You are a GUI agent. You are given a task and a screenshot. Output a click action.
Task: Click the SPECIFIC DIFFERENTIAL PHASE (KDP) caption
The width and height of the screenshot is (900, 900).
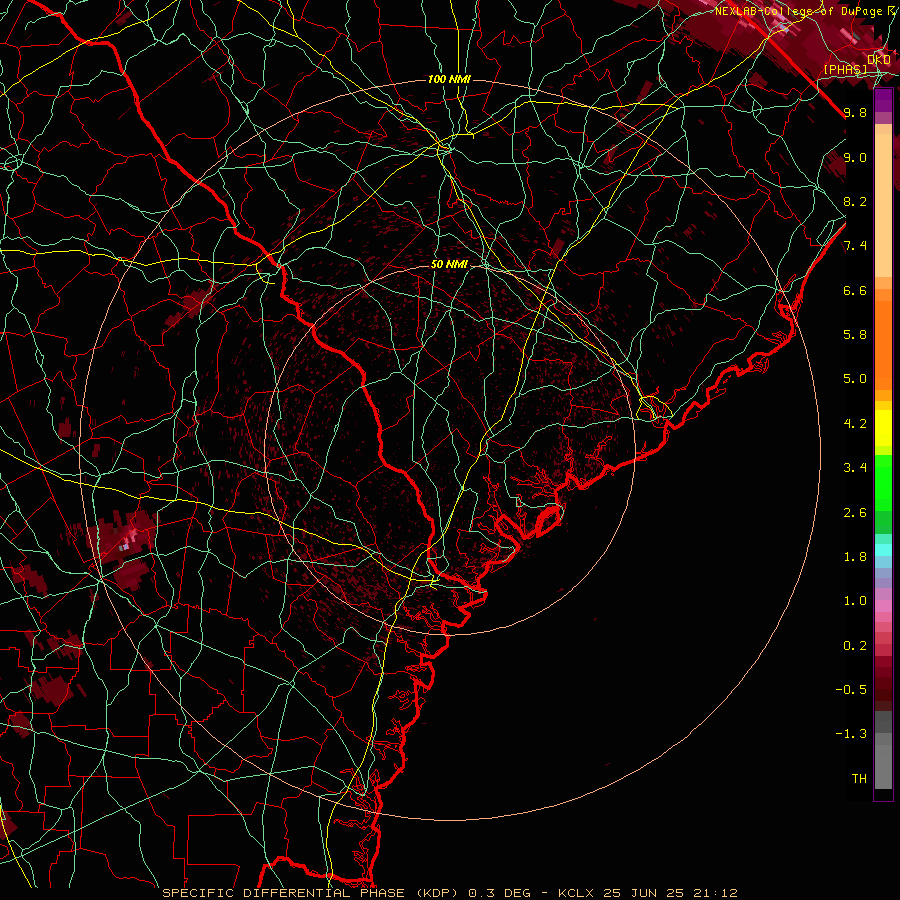312,893
